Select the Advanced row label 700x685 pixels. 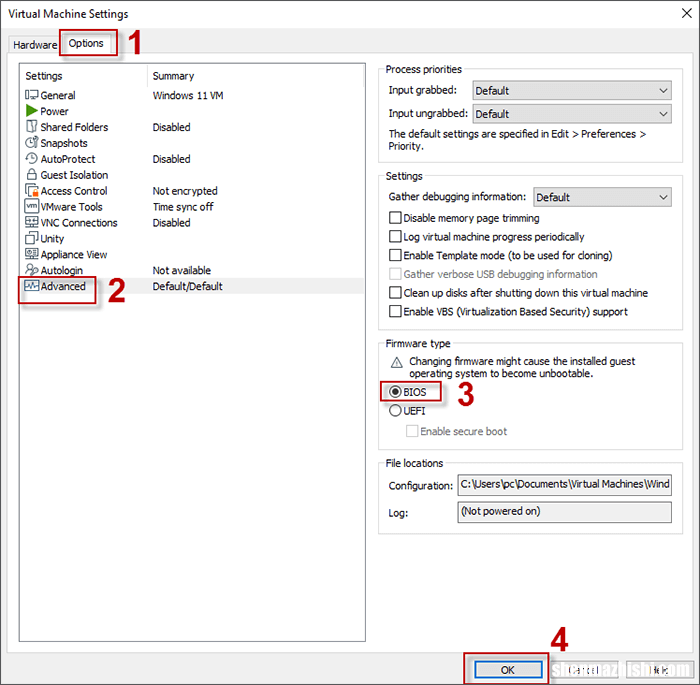63,286
